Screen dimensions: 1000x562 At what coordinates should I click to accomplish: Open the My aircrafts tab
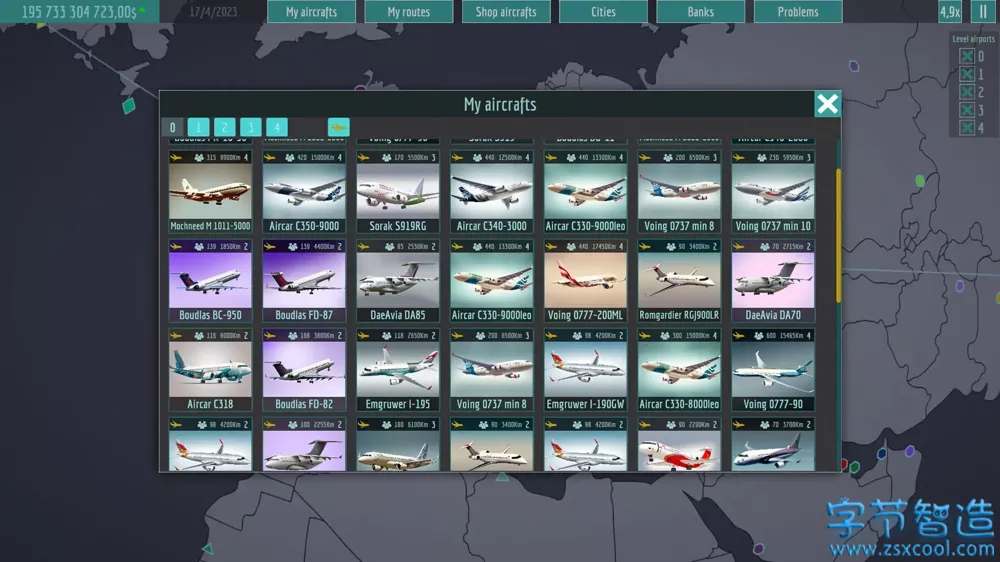tap(311, 11)
